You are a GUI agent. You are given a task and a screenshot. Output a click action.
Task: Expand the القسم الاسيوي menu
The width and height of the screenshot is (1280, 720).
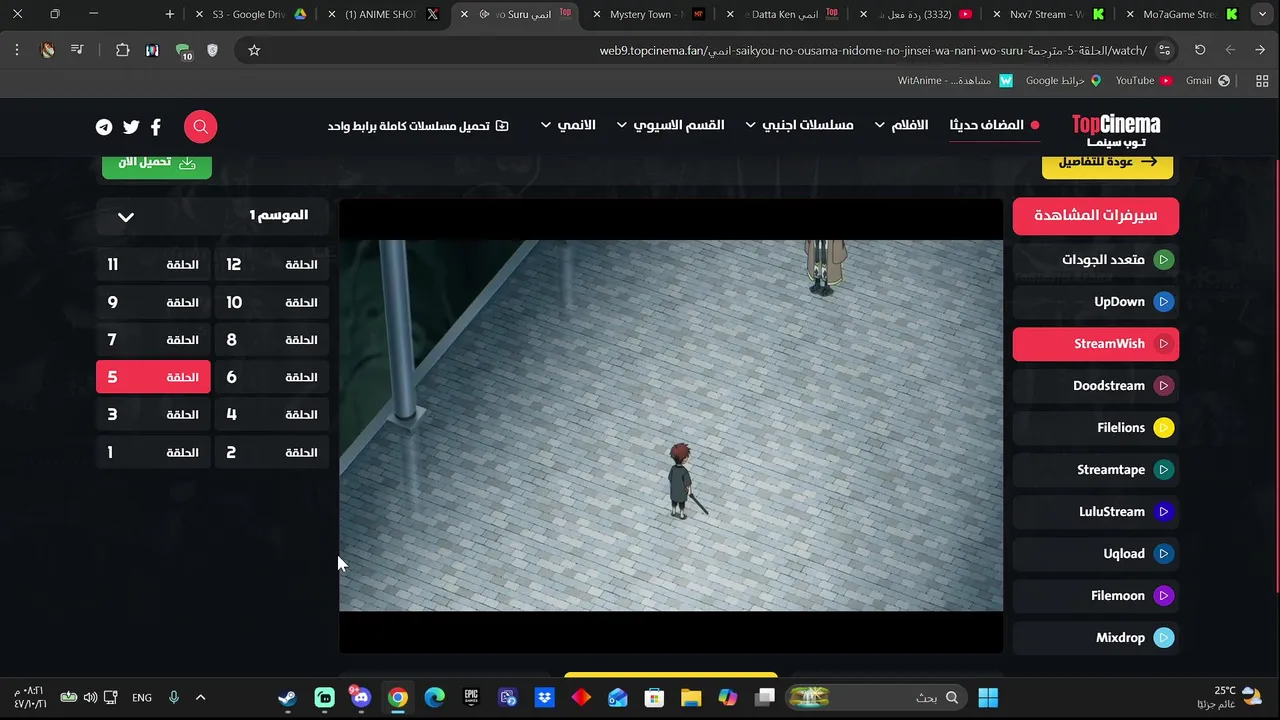[670, 125]
